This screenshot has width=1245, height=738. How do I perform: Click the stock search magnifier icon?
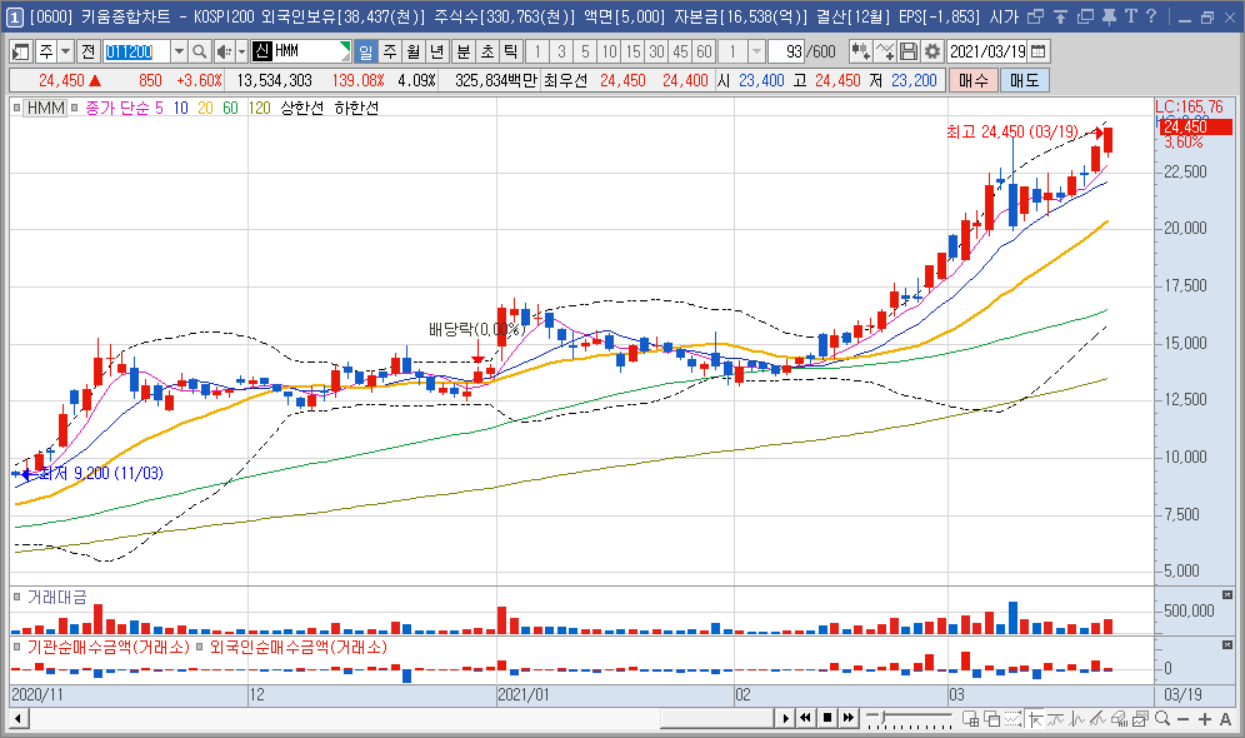pyautogui.click(x=199, y=52)
